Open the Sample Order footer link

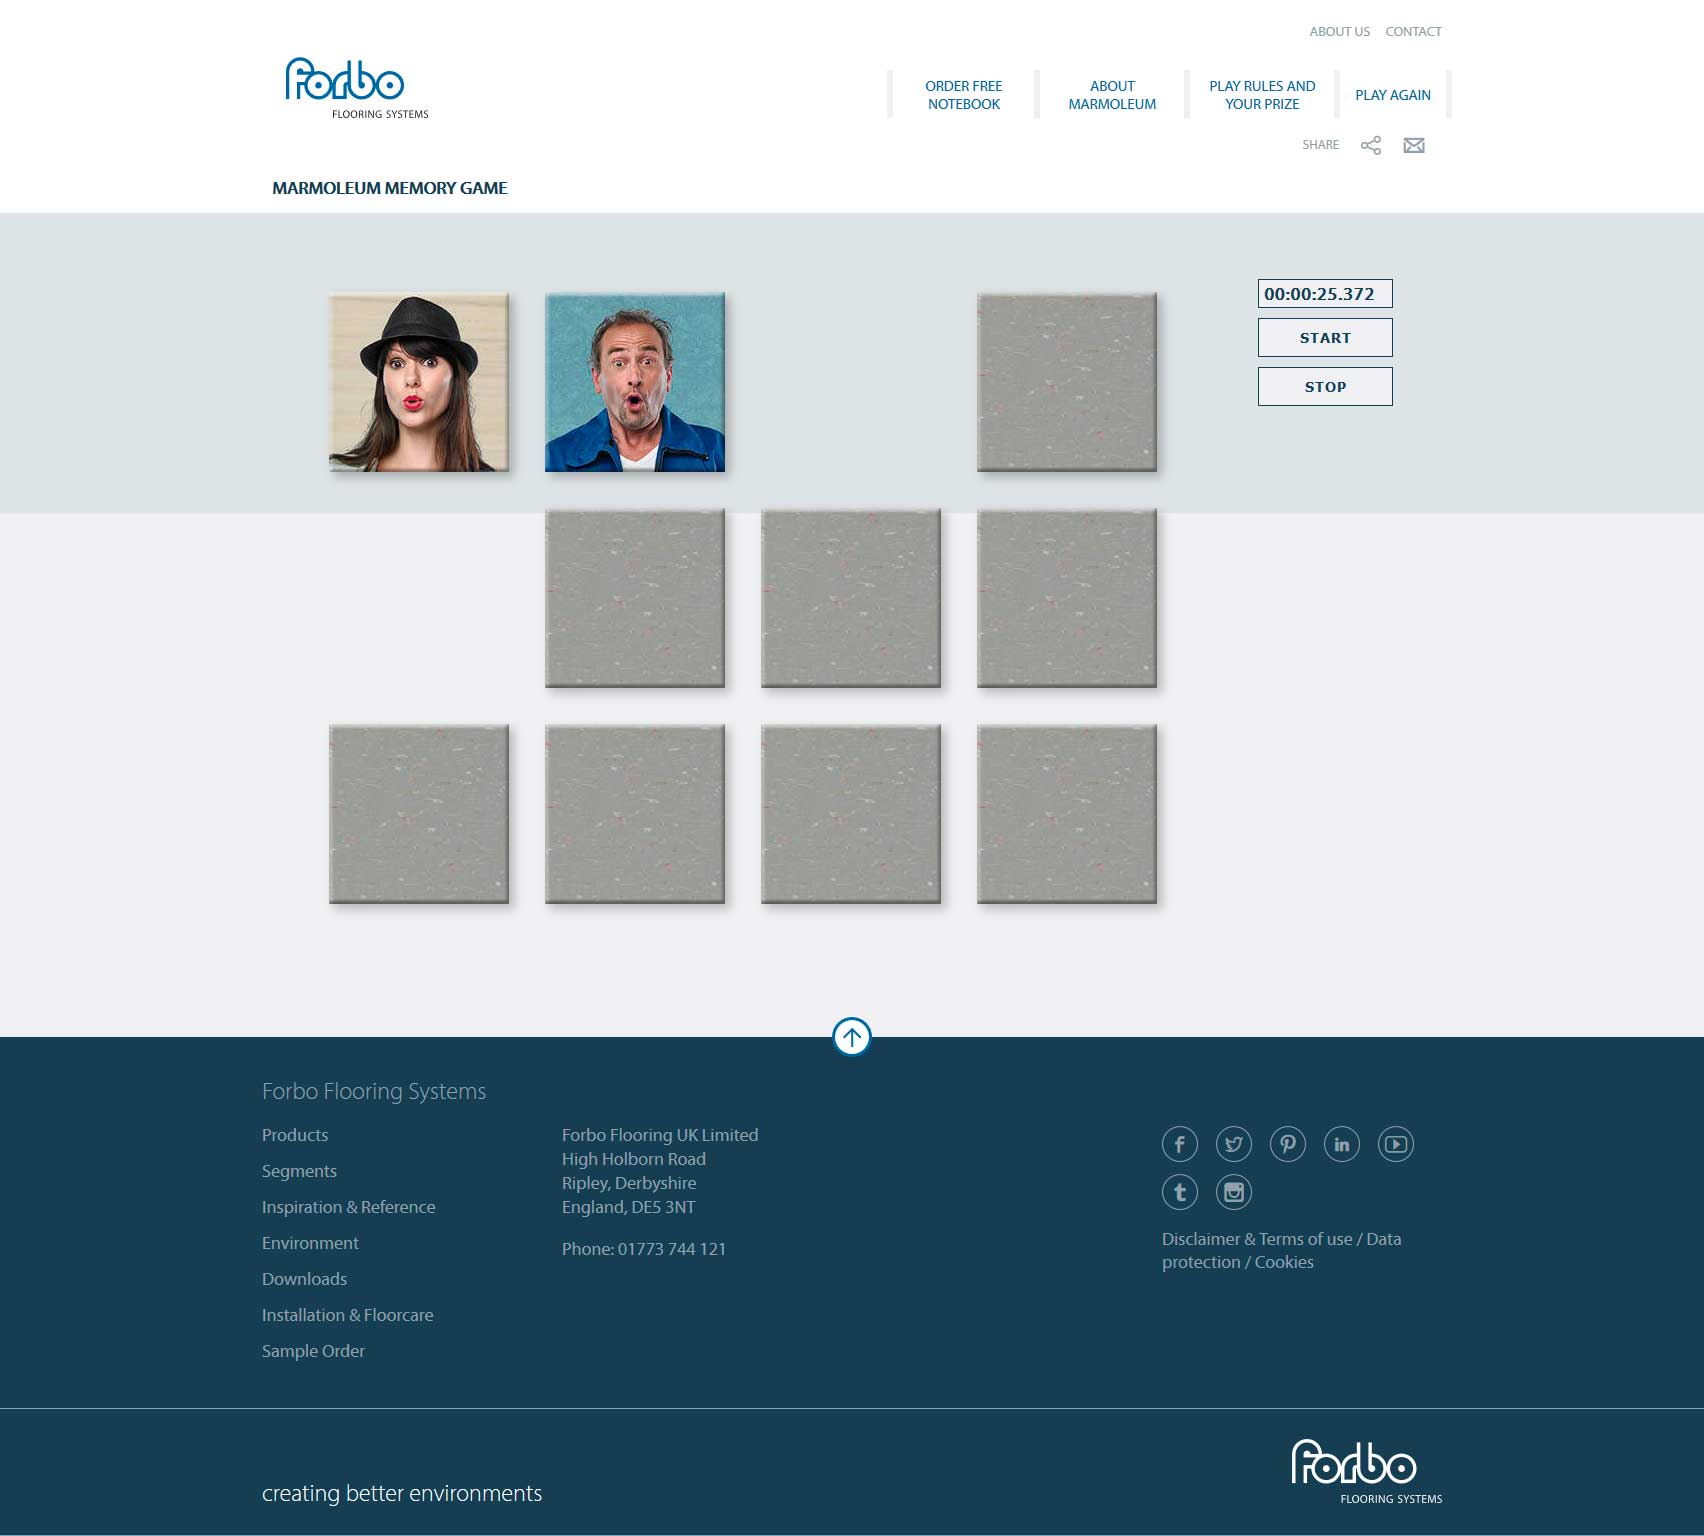(313, 1351)
